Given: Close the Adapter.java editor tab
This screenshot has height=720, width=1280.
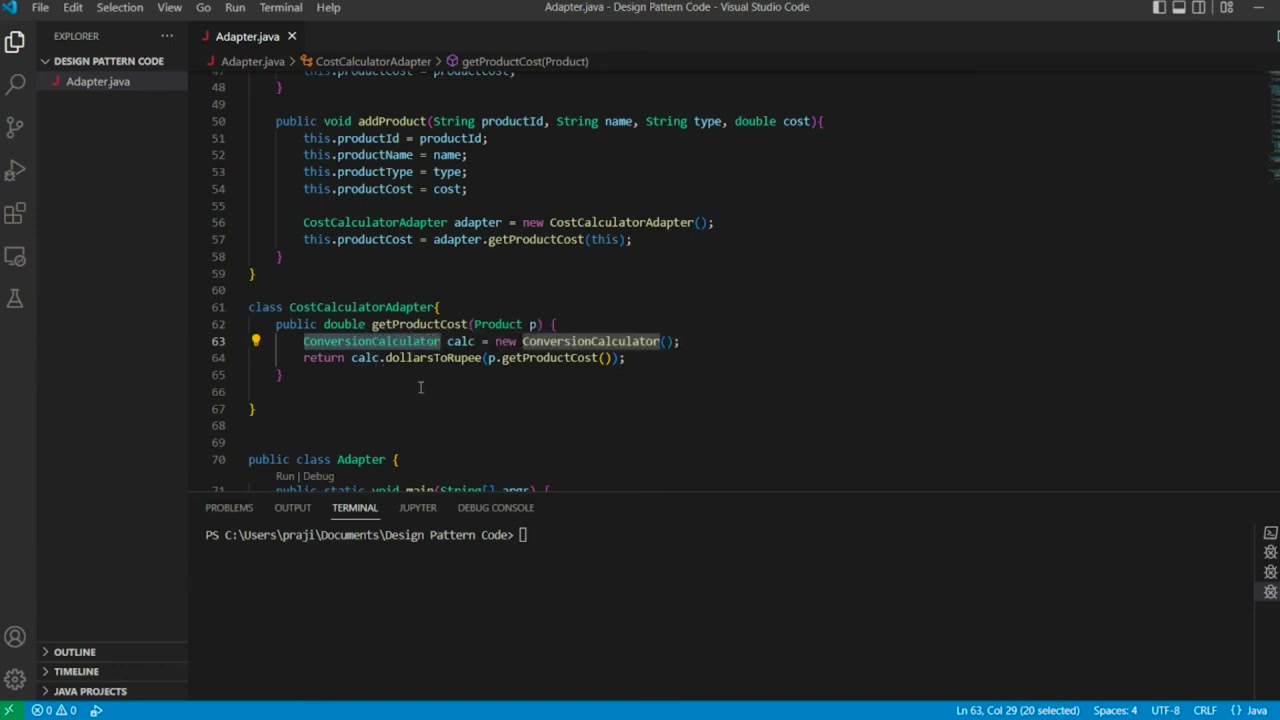Looking at the screenshot, I should pyautogui.click(x=292, y=36).
